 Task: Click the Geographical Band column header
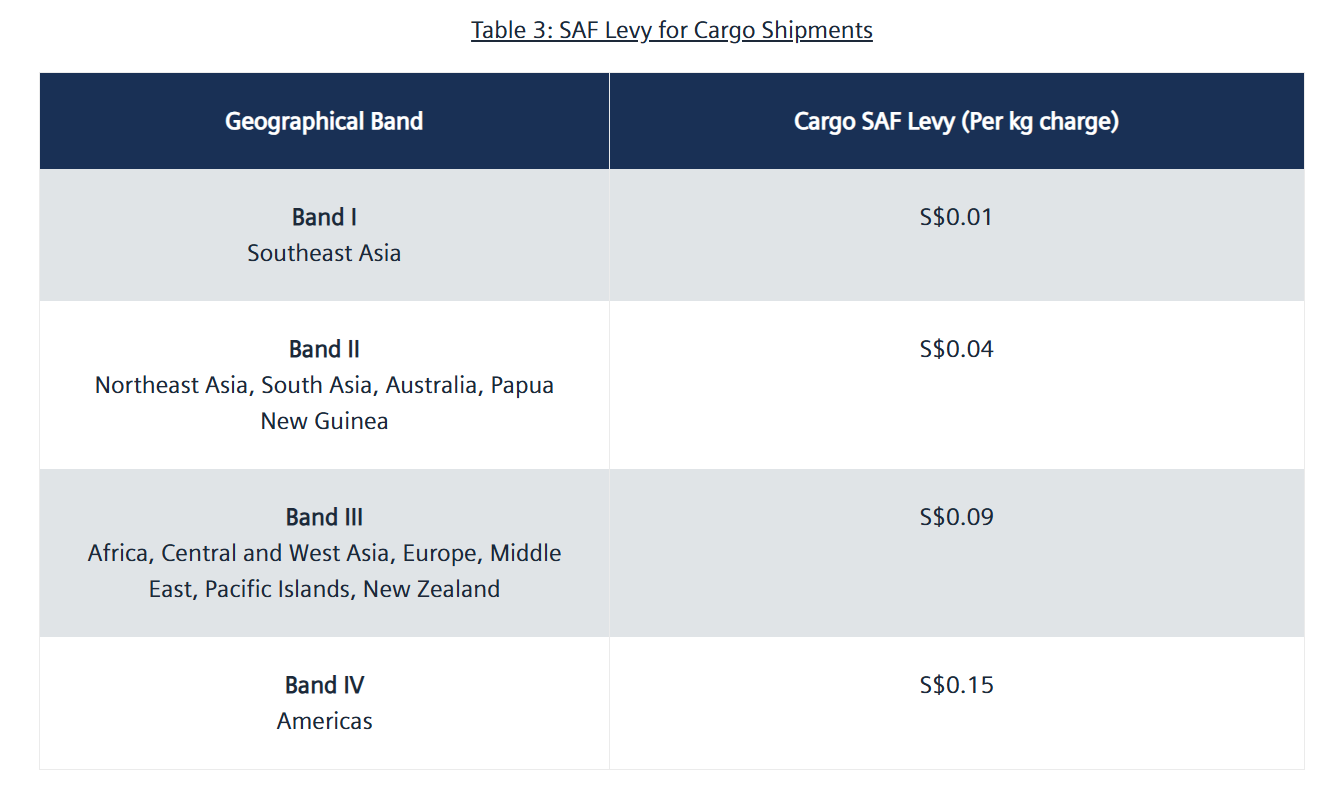[324, 121]
